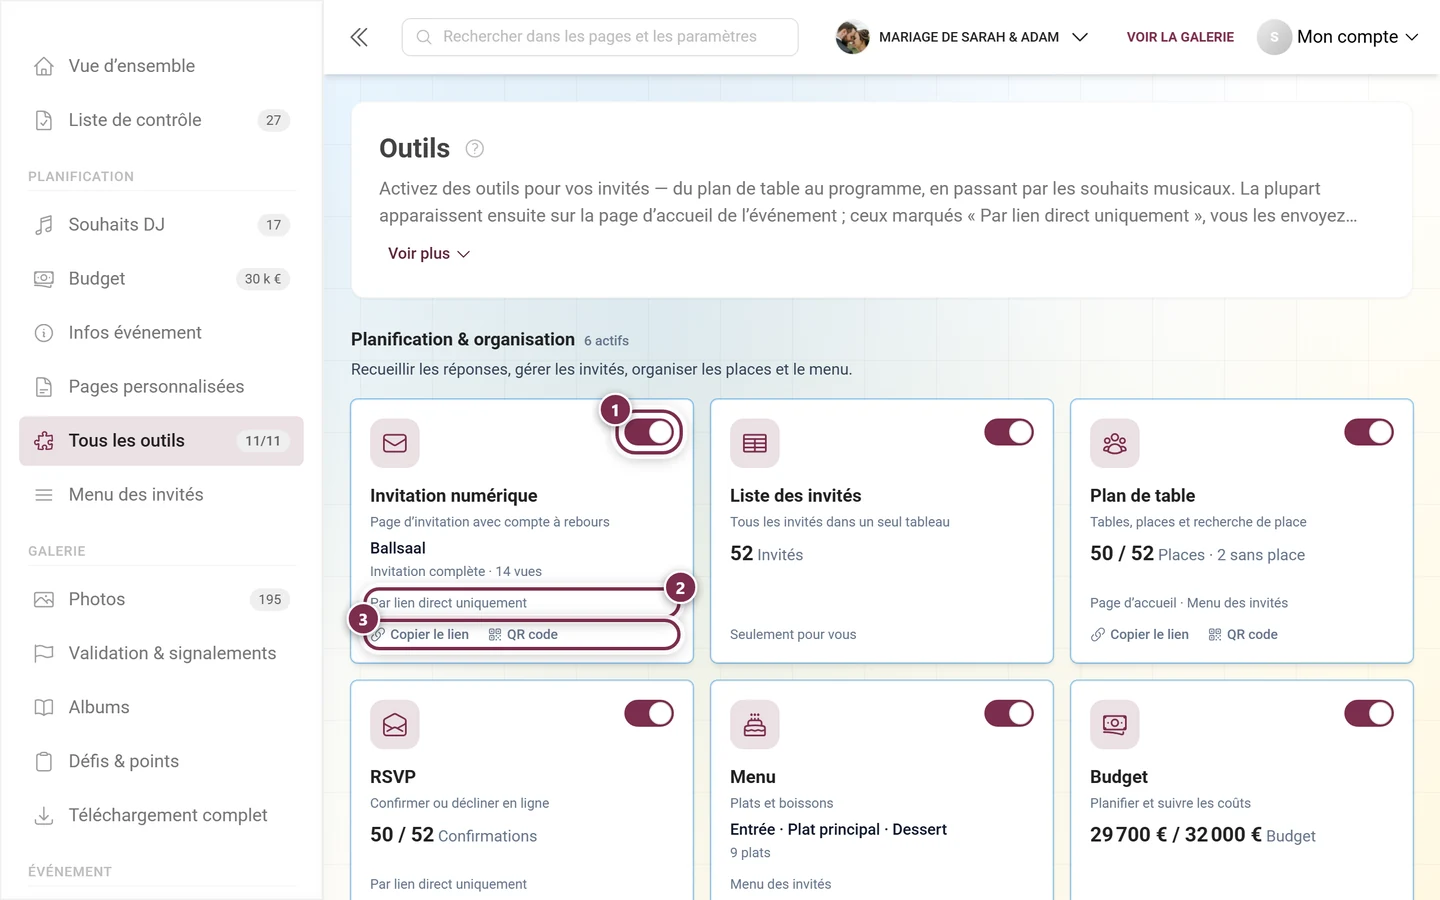Copy the link for Invitation numérique
This screenshot has height=900, width=1440.
[x=420, y=634]
